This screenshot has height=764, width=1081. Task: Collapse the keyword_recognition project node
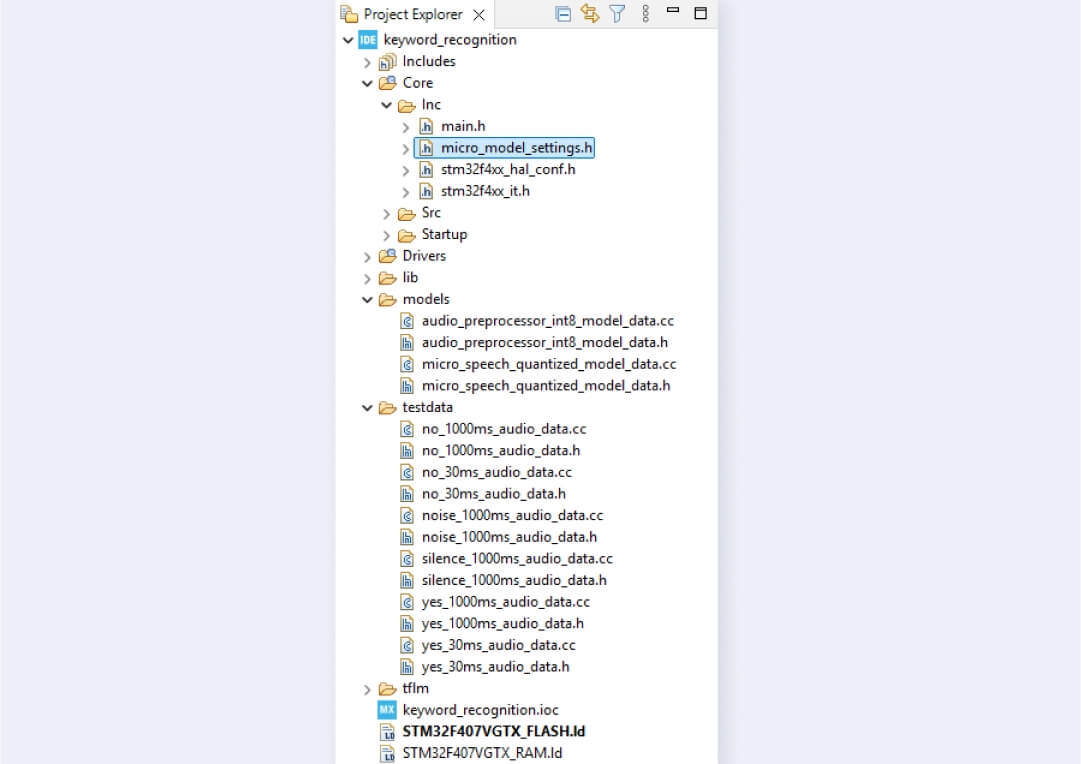point(348,40)
